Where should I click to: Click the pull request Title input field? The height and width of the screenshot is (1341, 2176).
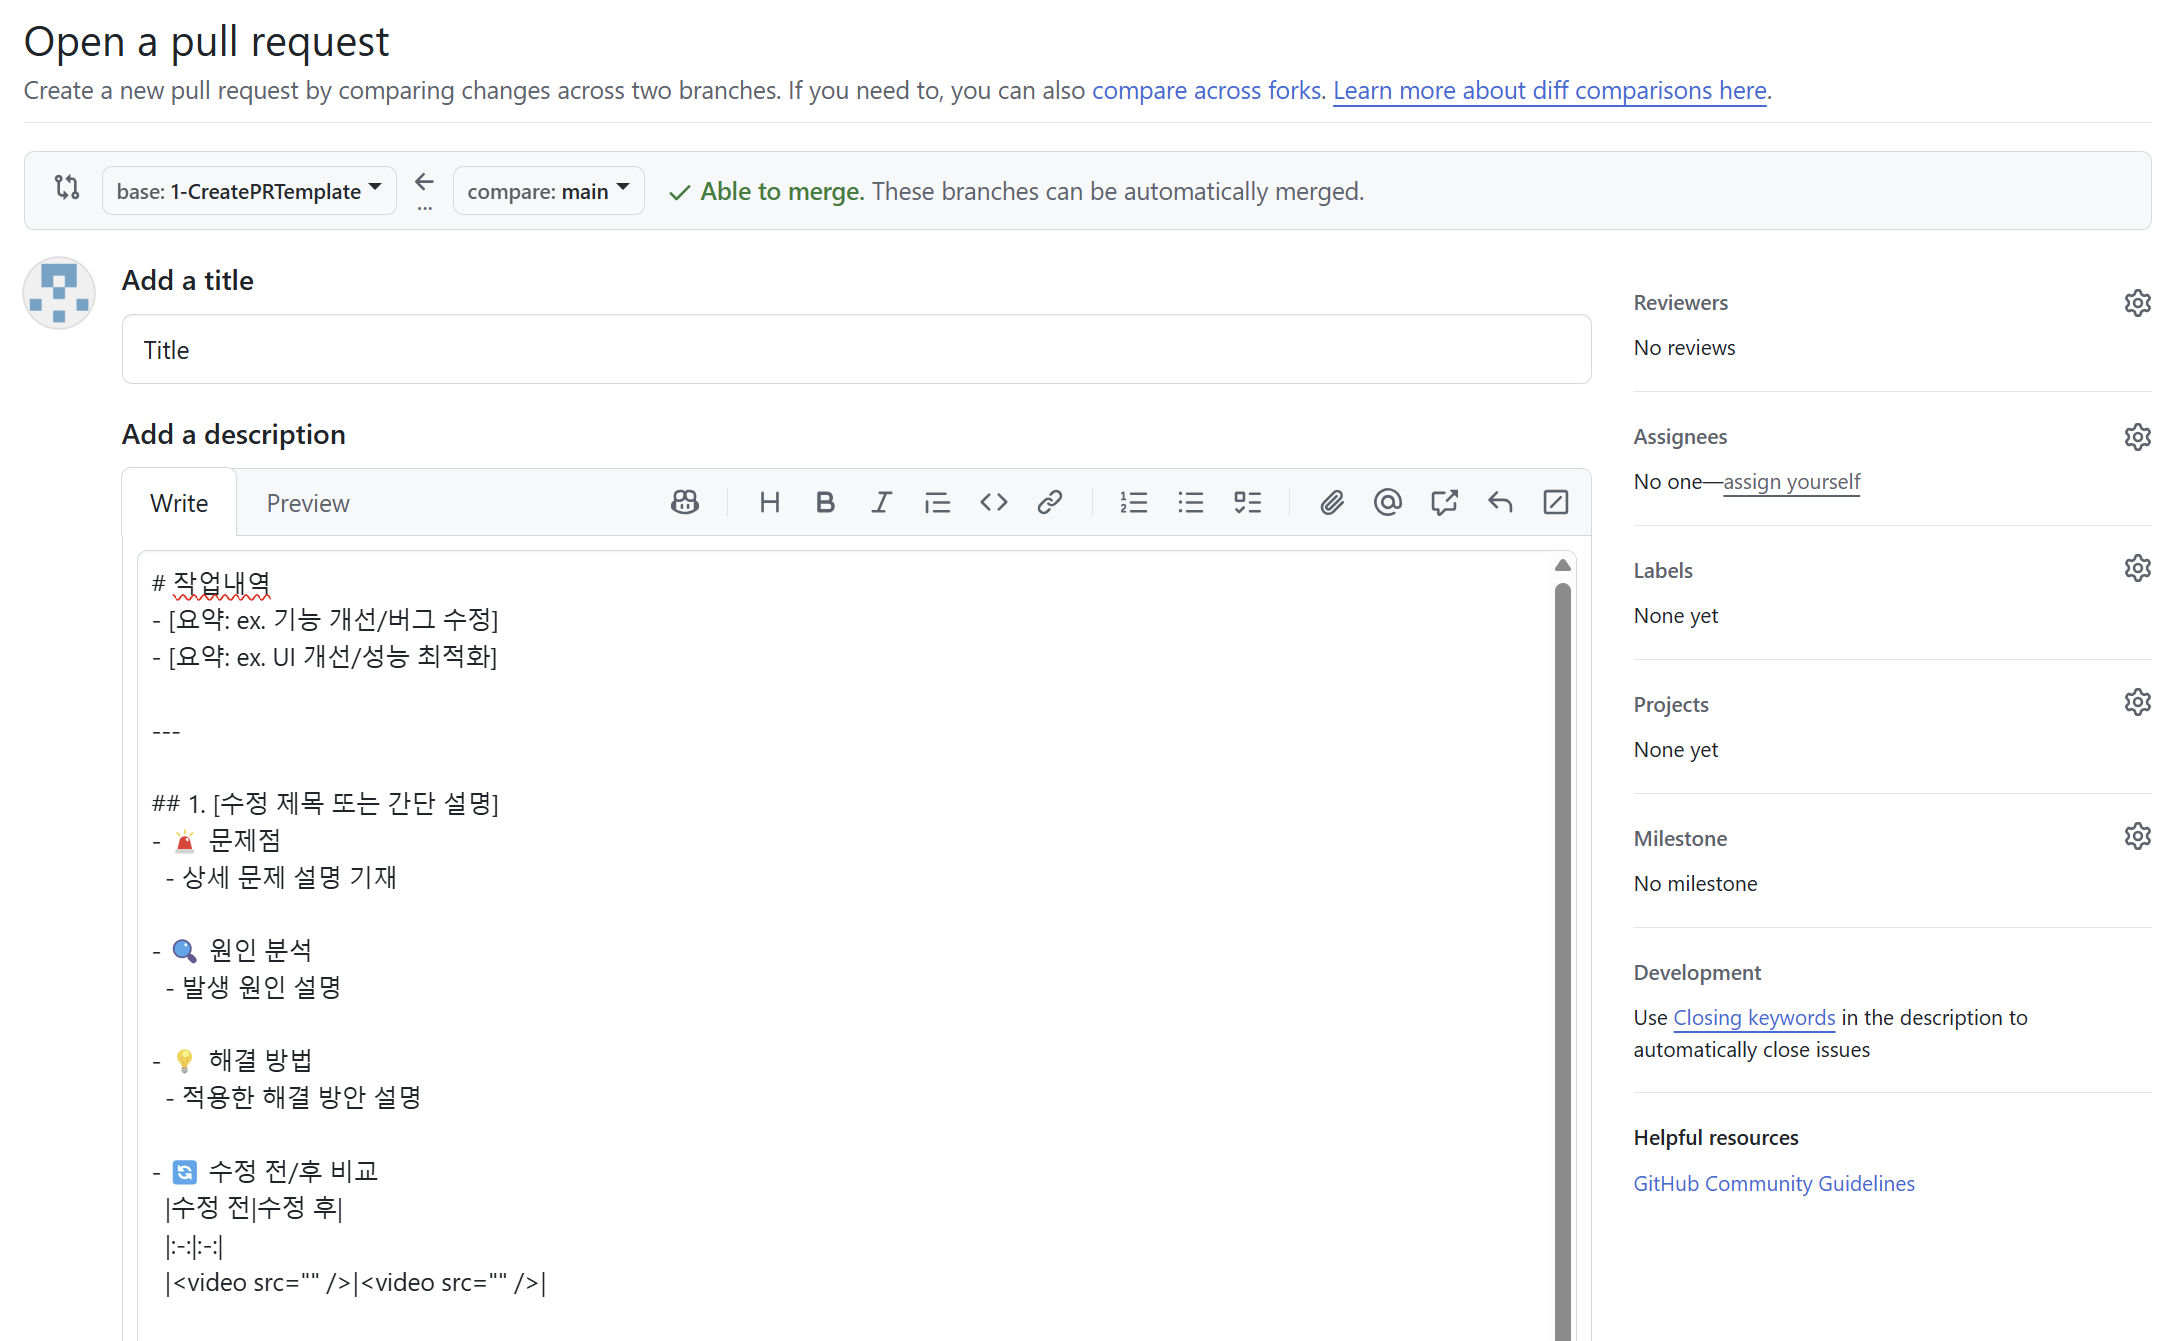coord(856,350)
